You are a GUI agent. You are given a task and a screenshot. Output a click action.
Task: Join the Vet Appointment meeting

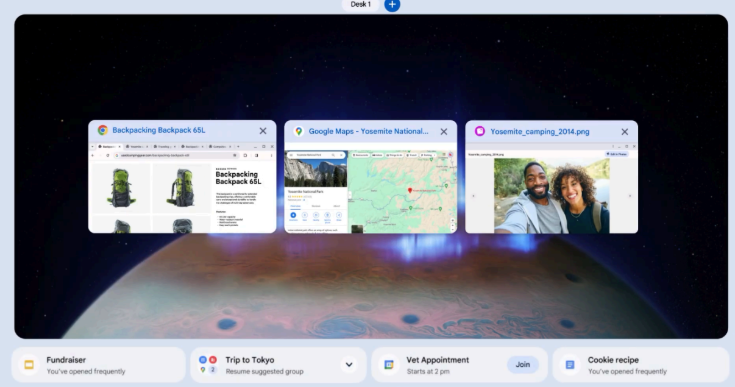click(x=523, y=365)
